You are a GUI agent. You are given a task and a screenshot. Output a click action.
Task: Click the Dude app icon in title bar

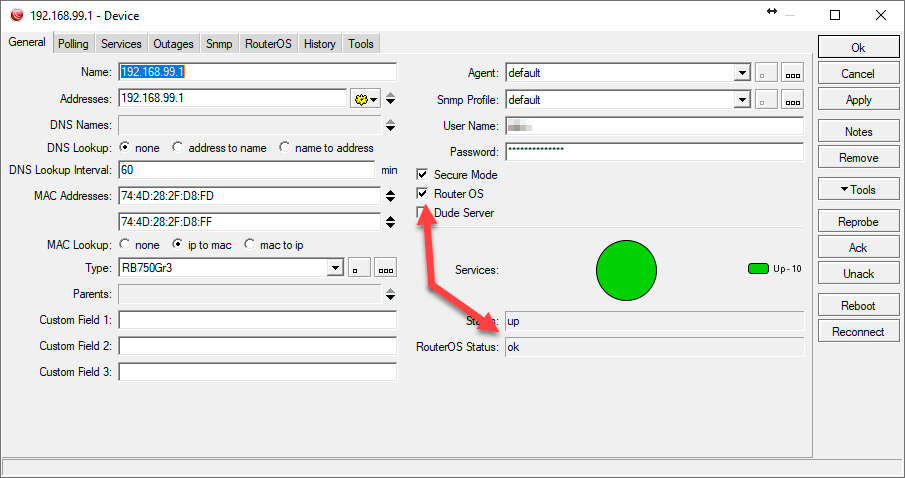[17, 16]
